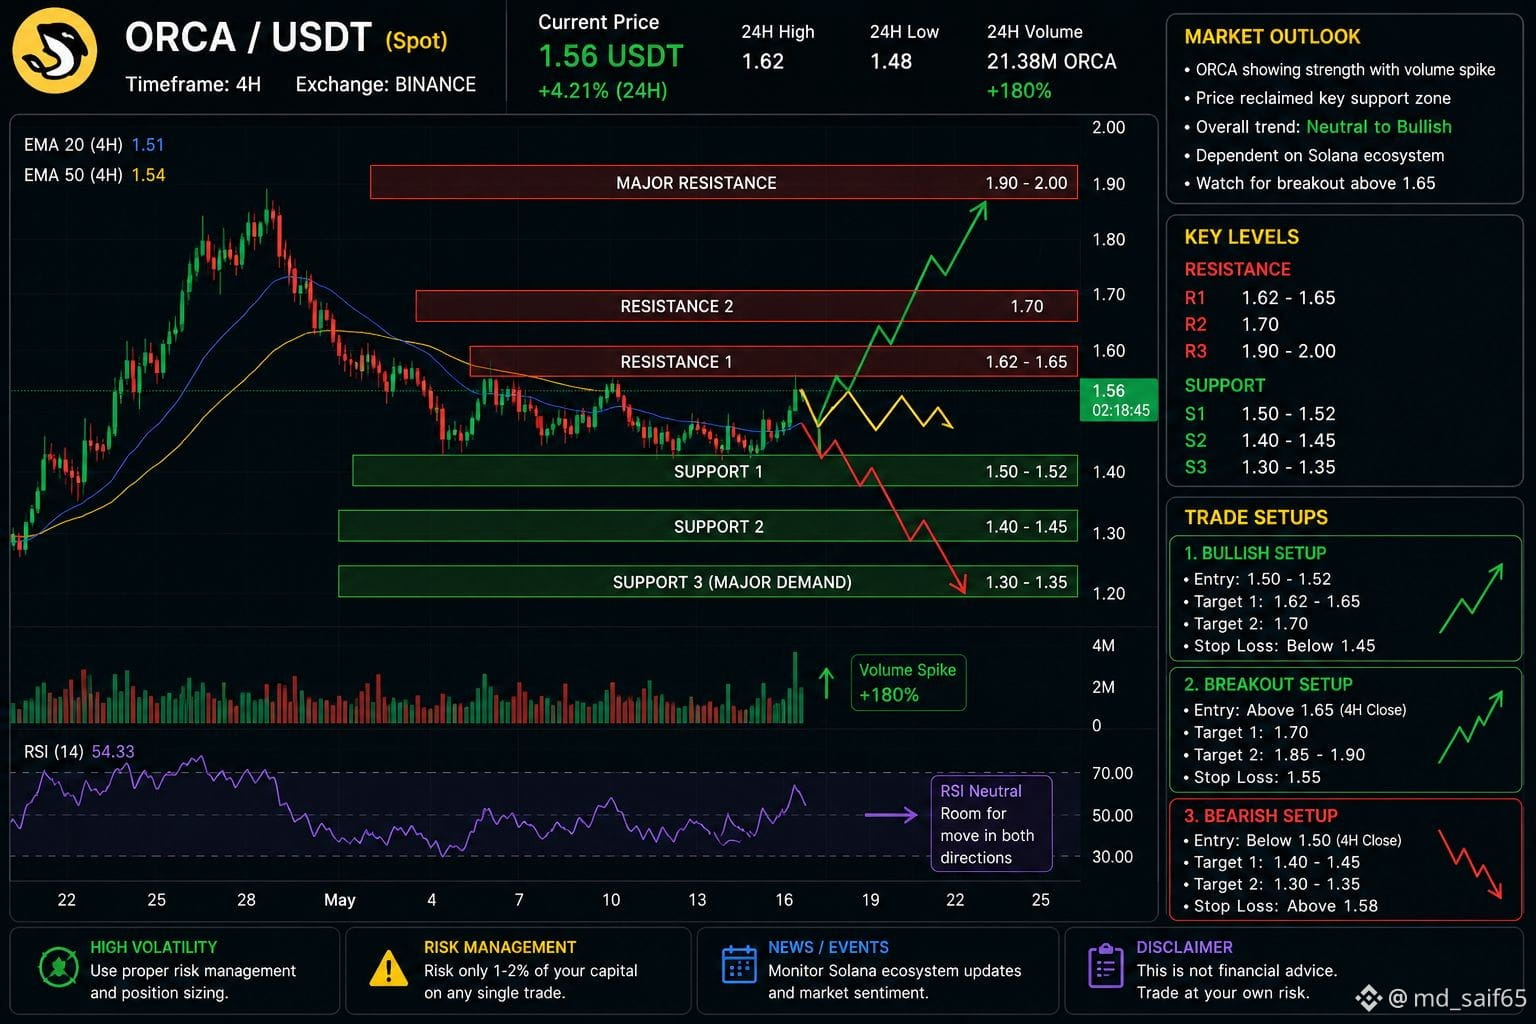Image resolution: width=1536 pixels, height=1024 pixels.
Task: Click the R1 row 1.62 - 1.65
Action: [1260, 297]
